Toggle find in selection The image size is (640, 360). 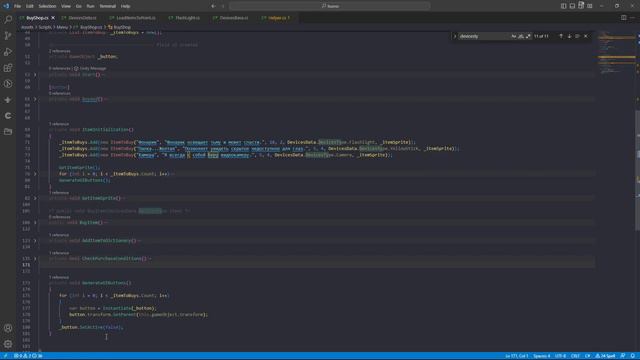577,36
